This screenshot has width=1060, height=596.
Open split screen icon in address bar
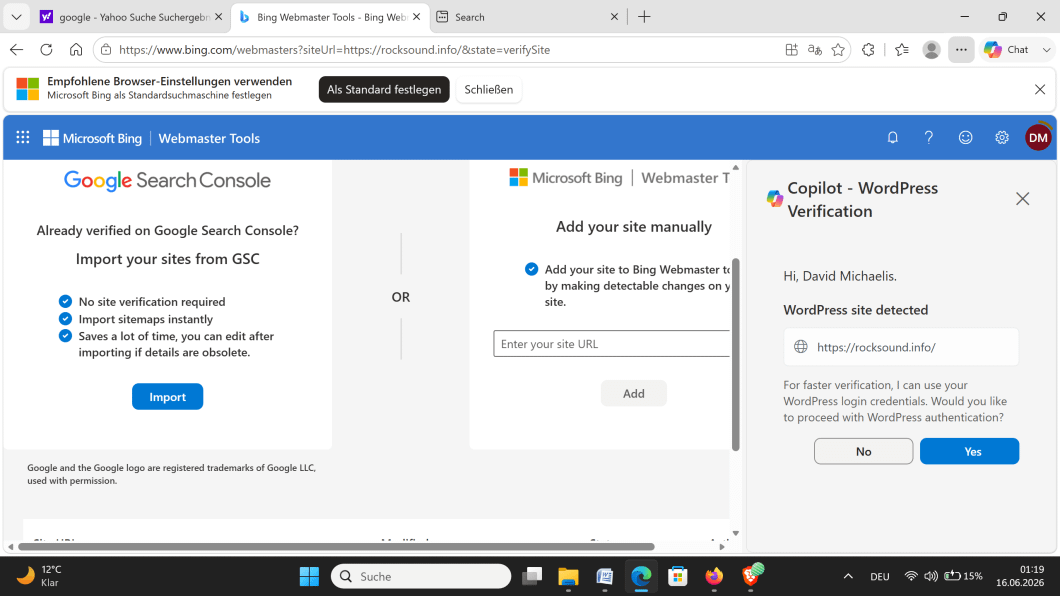tap(792, 49)
